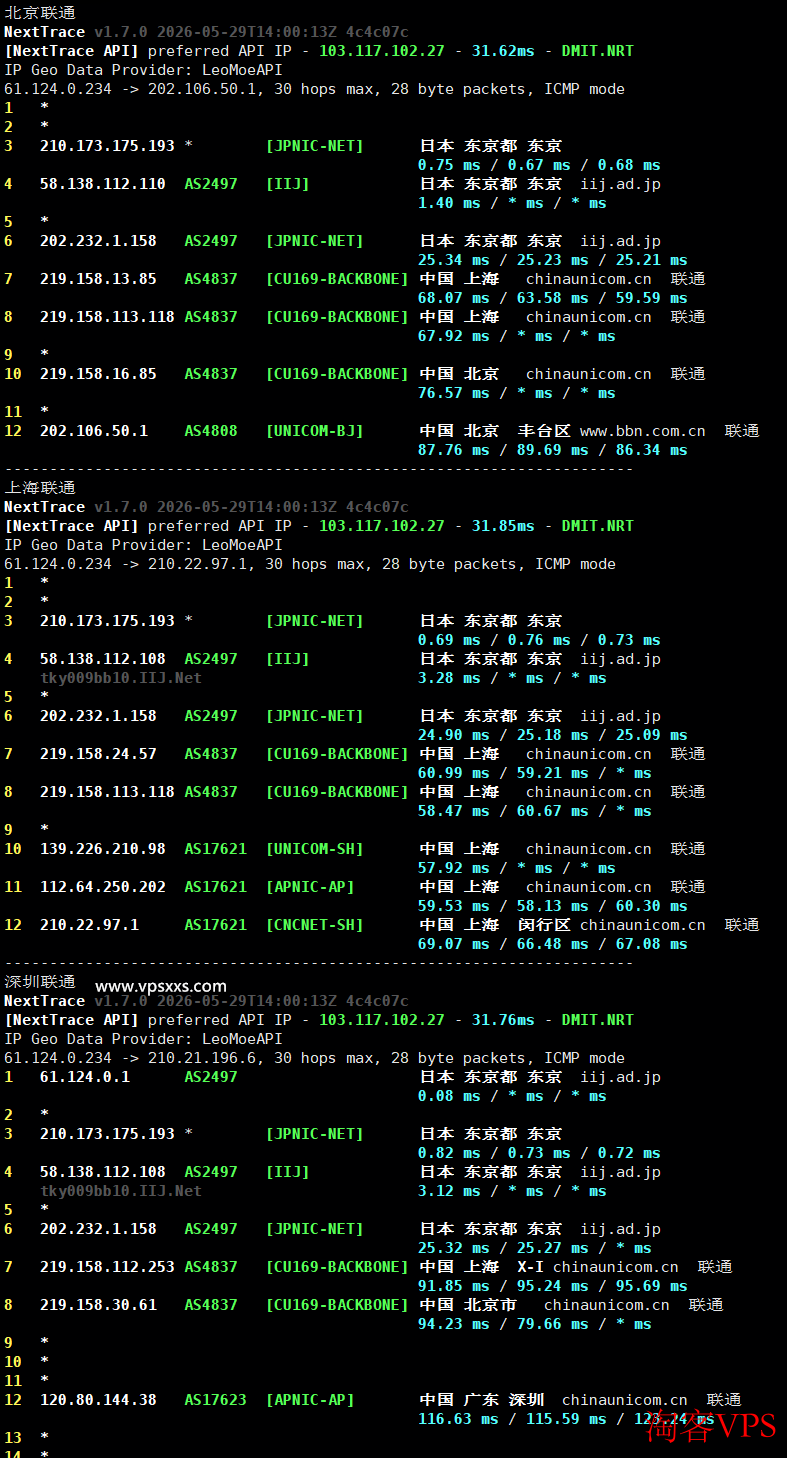The image size is (787, 1458).
Task: Click the 60.99 ms latency value
Action: click(x=454, y=773)
